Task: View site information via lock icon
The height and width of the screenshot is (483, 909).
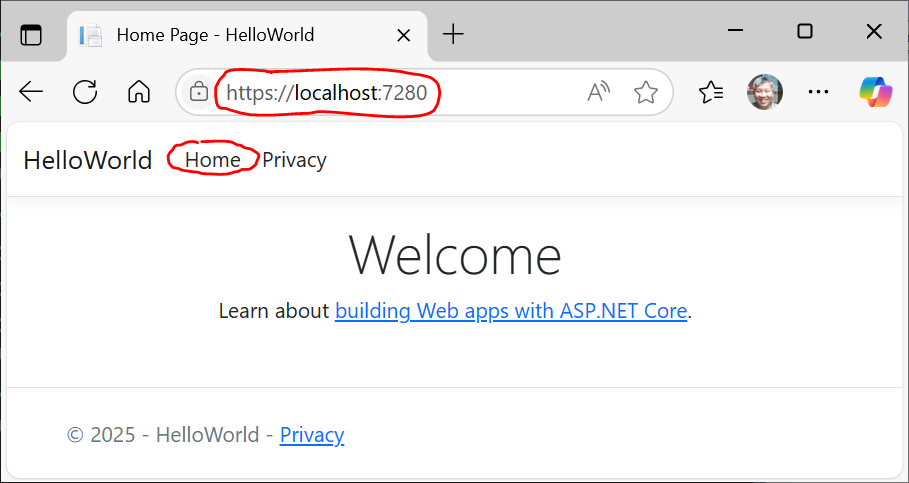Action: (199, 93)
